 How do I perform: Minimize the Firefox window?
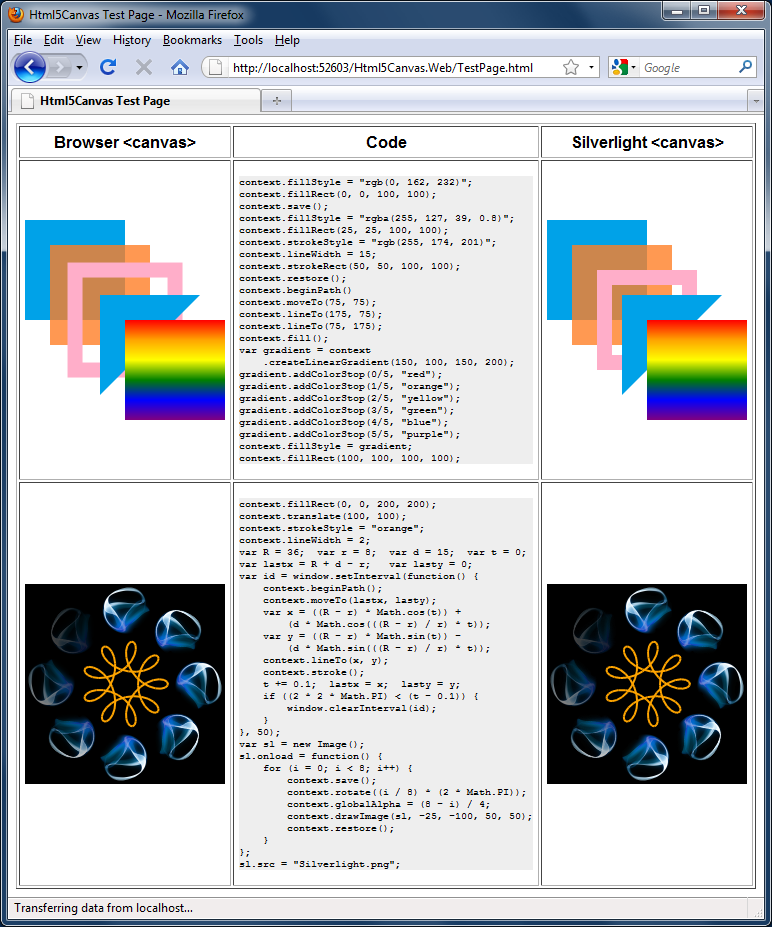point(677,11)
